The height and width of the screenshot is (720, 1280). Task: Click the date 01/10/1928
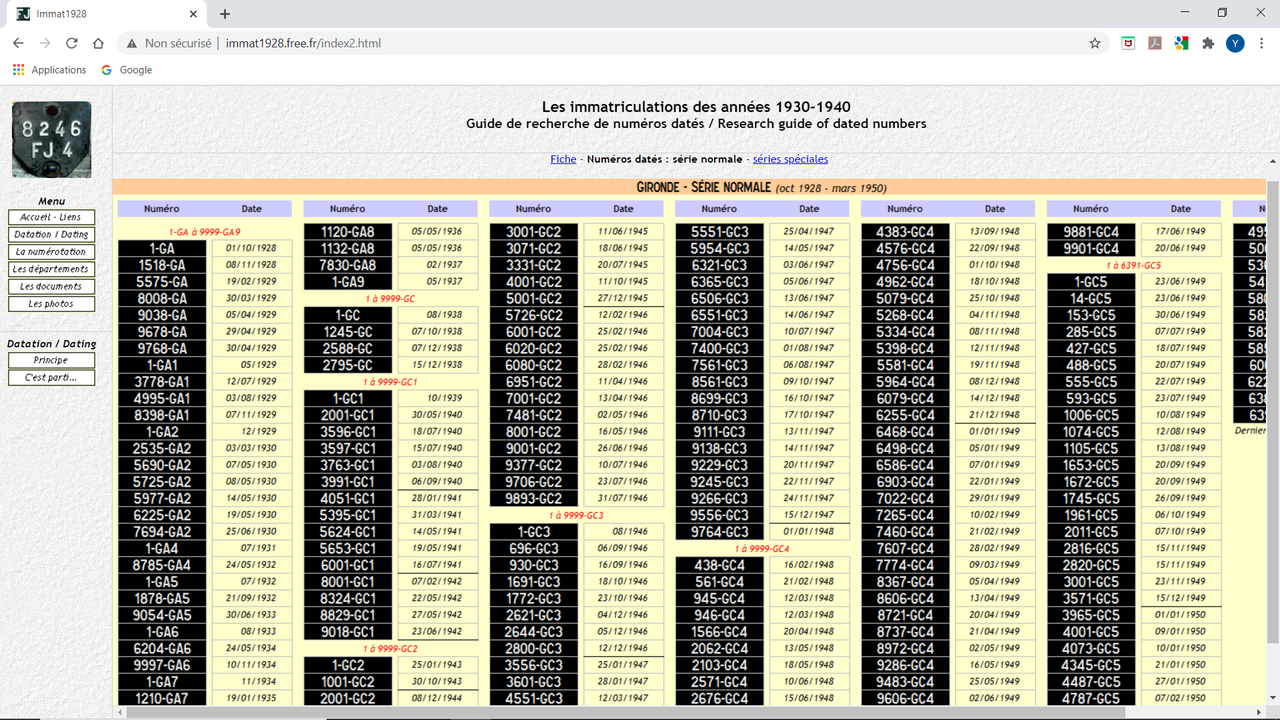(x=252, y=248)
